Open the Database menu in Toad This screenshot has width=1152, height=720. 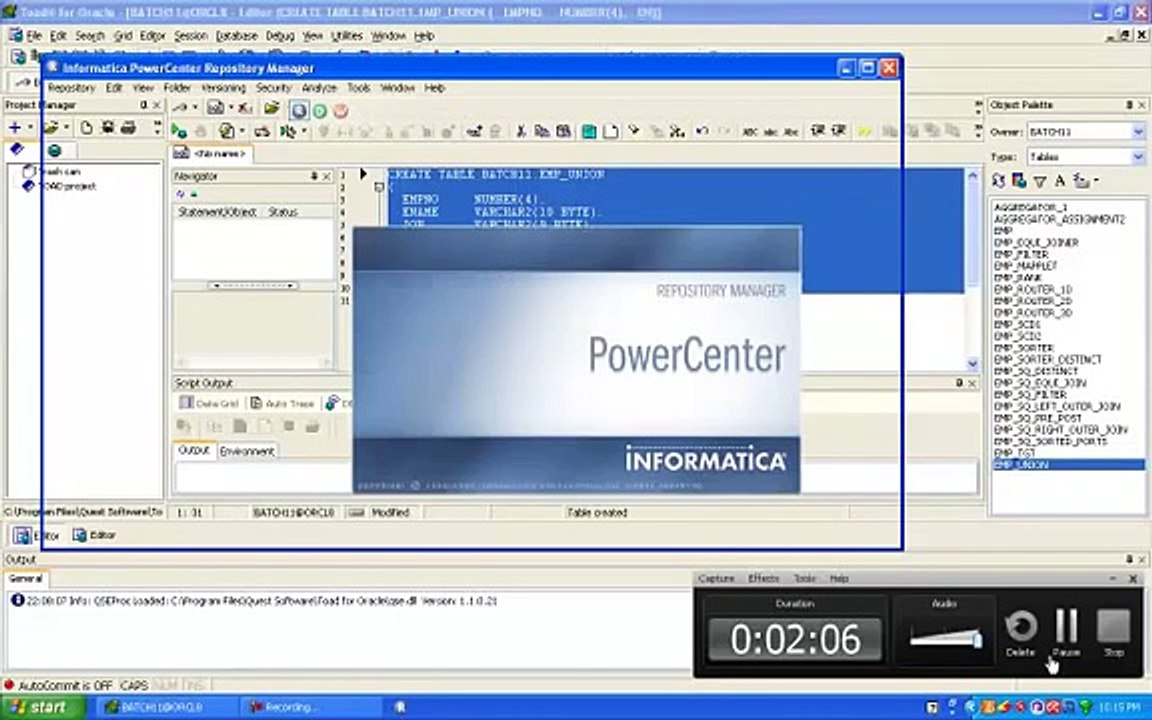[237, 36]
